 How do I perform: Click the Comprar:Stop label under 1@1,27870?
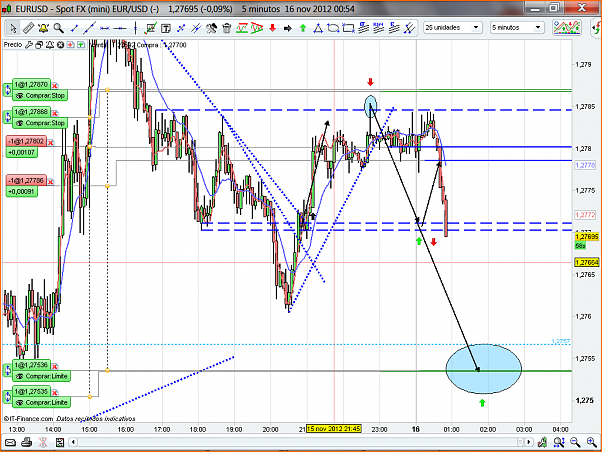pyautogui.click(x=40, y=95)
